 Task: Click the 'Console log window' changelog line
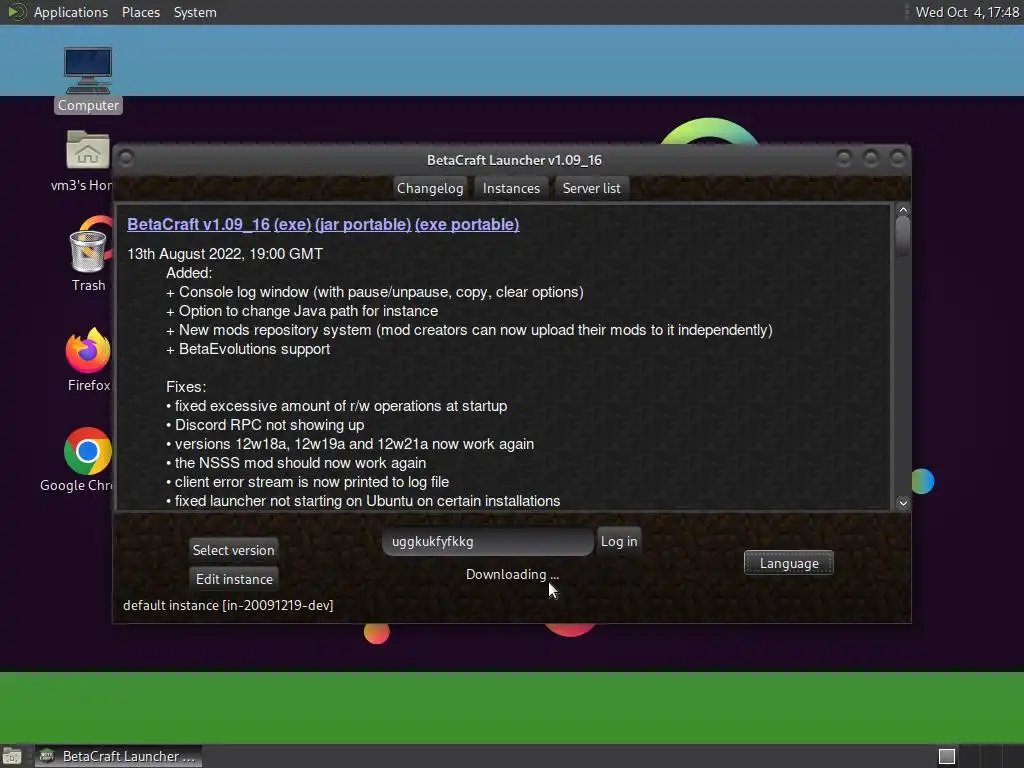(375, 292)
